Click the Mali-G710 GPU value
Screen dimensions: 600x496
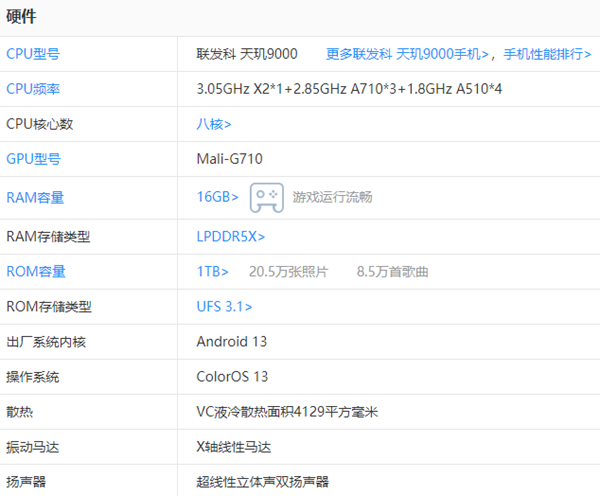tap(230, 159)
